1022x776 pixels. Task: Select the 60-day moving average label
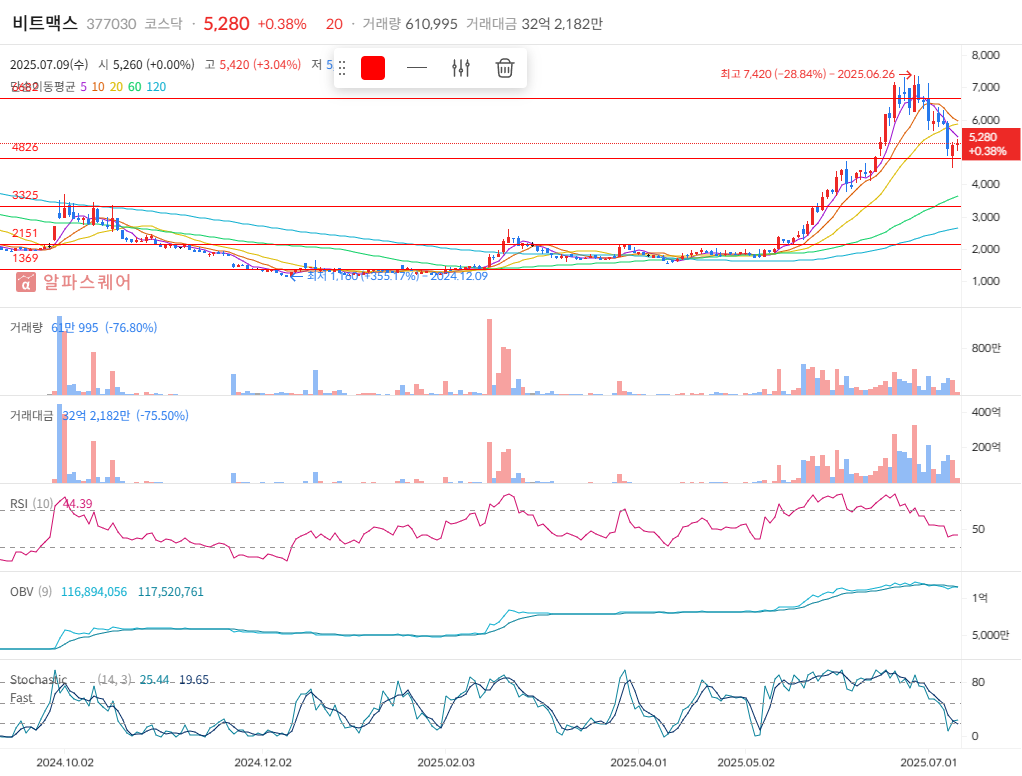pyautogui.click(x=134, y=87)
